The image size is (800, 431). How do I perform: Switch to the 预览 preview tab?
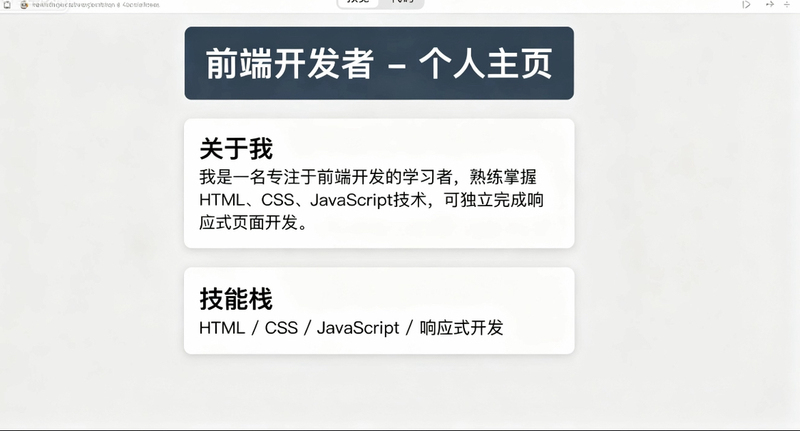click(x=358, y=2)
